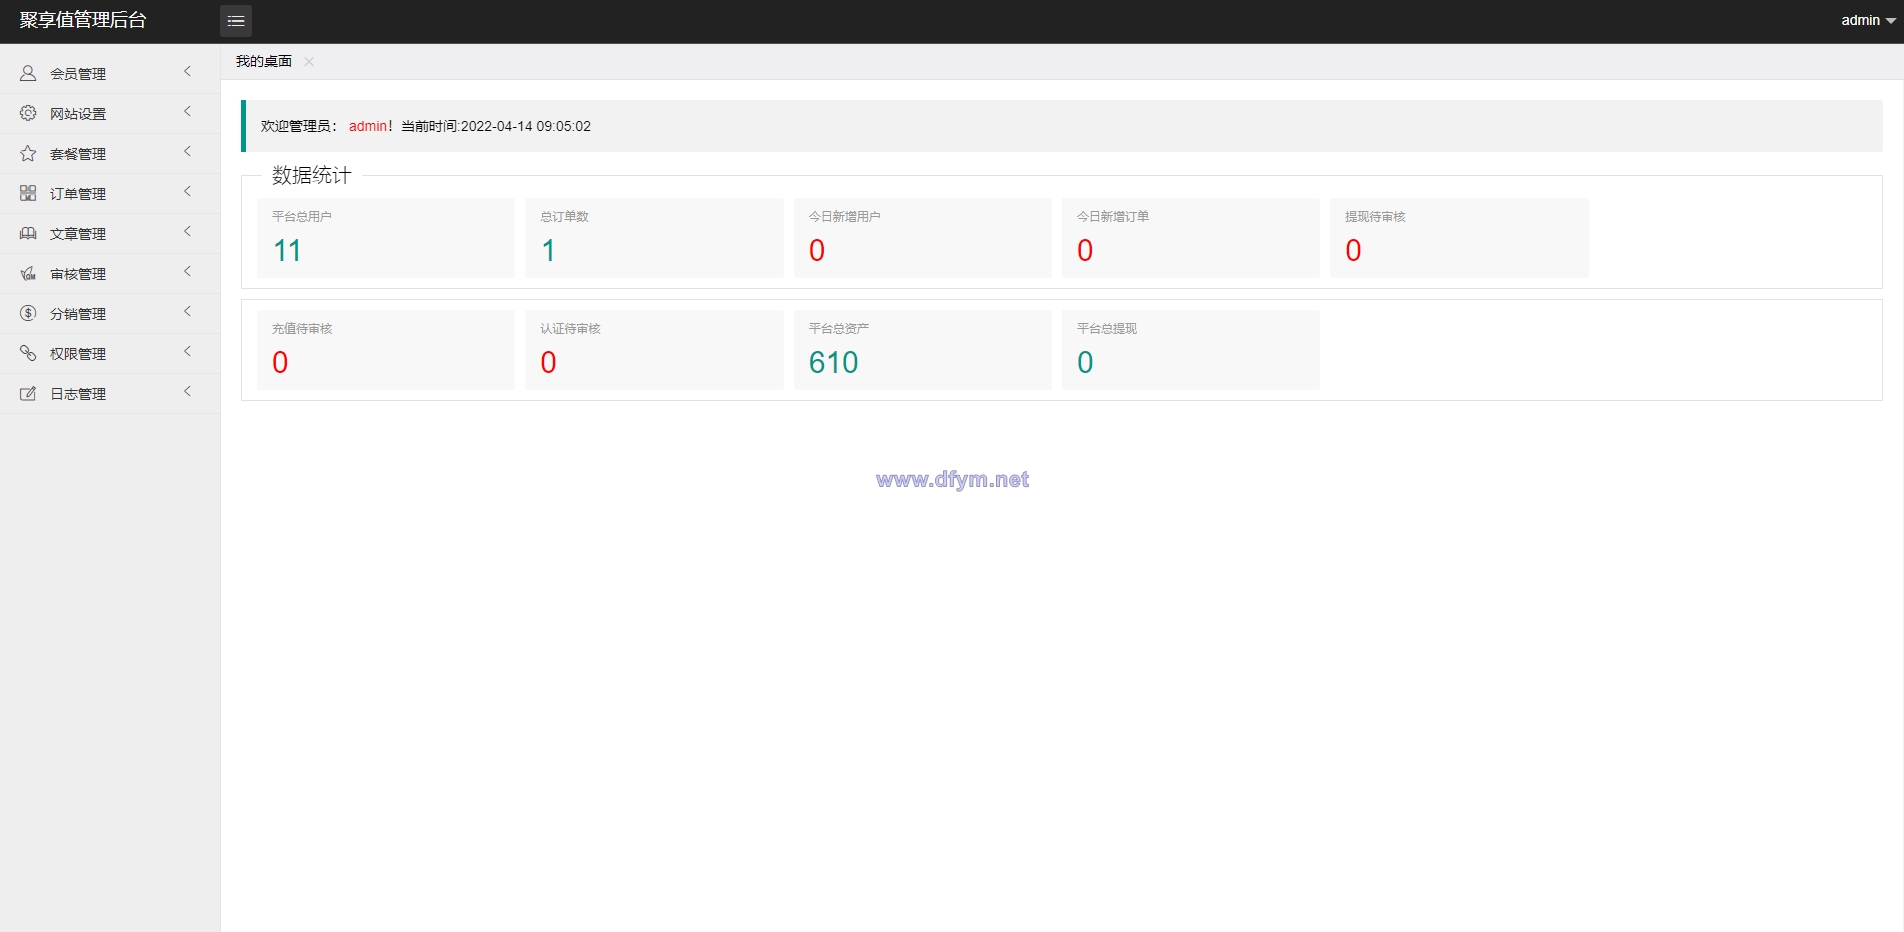Click the 充值待审核 label

point(302,328)
